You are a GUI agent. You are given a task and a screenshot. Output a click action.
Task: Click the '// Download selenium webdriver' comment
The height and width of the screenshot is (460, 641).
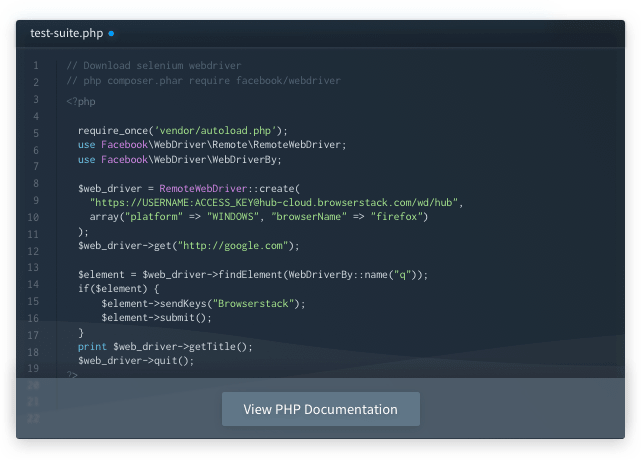coord(154,65)
